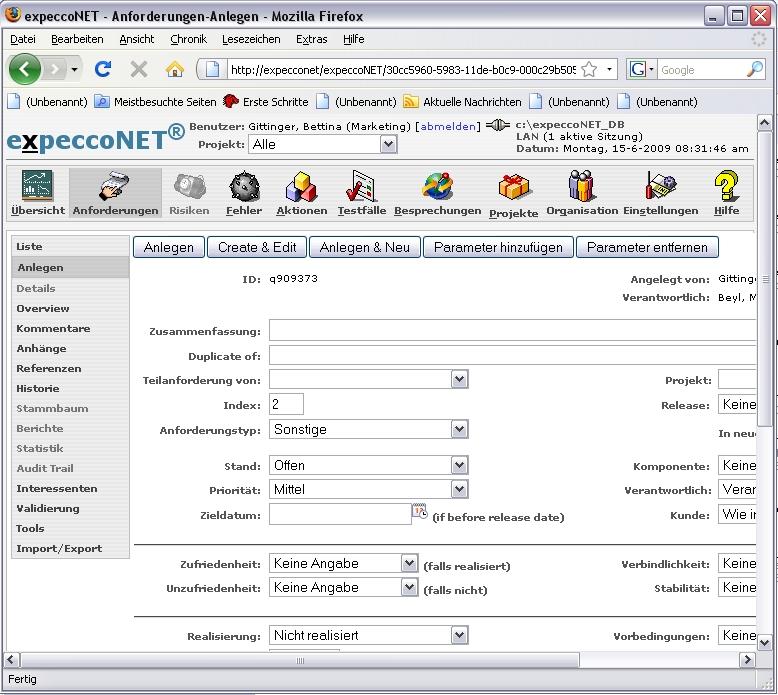Open the Besprechungen icon
Screen dimensions: 778x695
pyautogui.click(x=436, y=187)
